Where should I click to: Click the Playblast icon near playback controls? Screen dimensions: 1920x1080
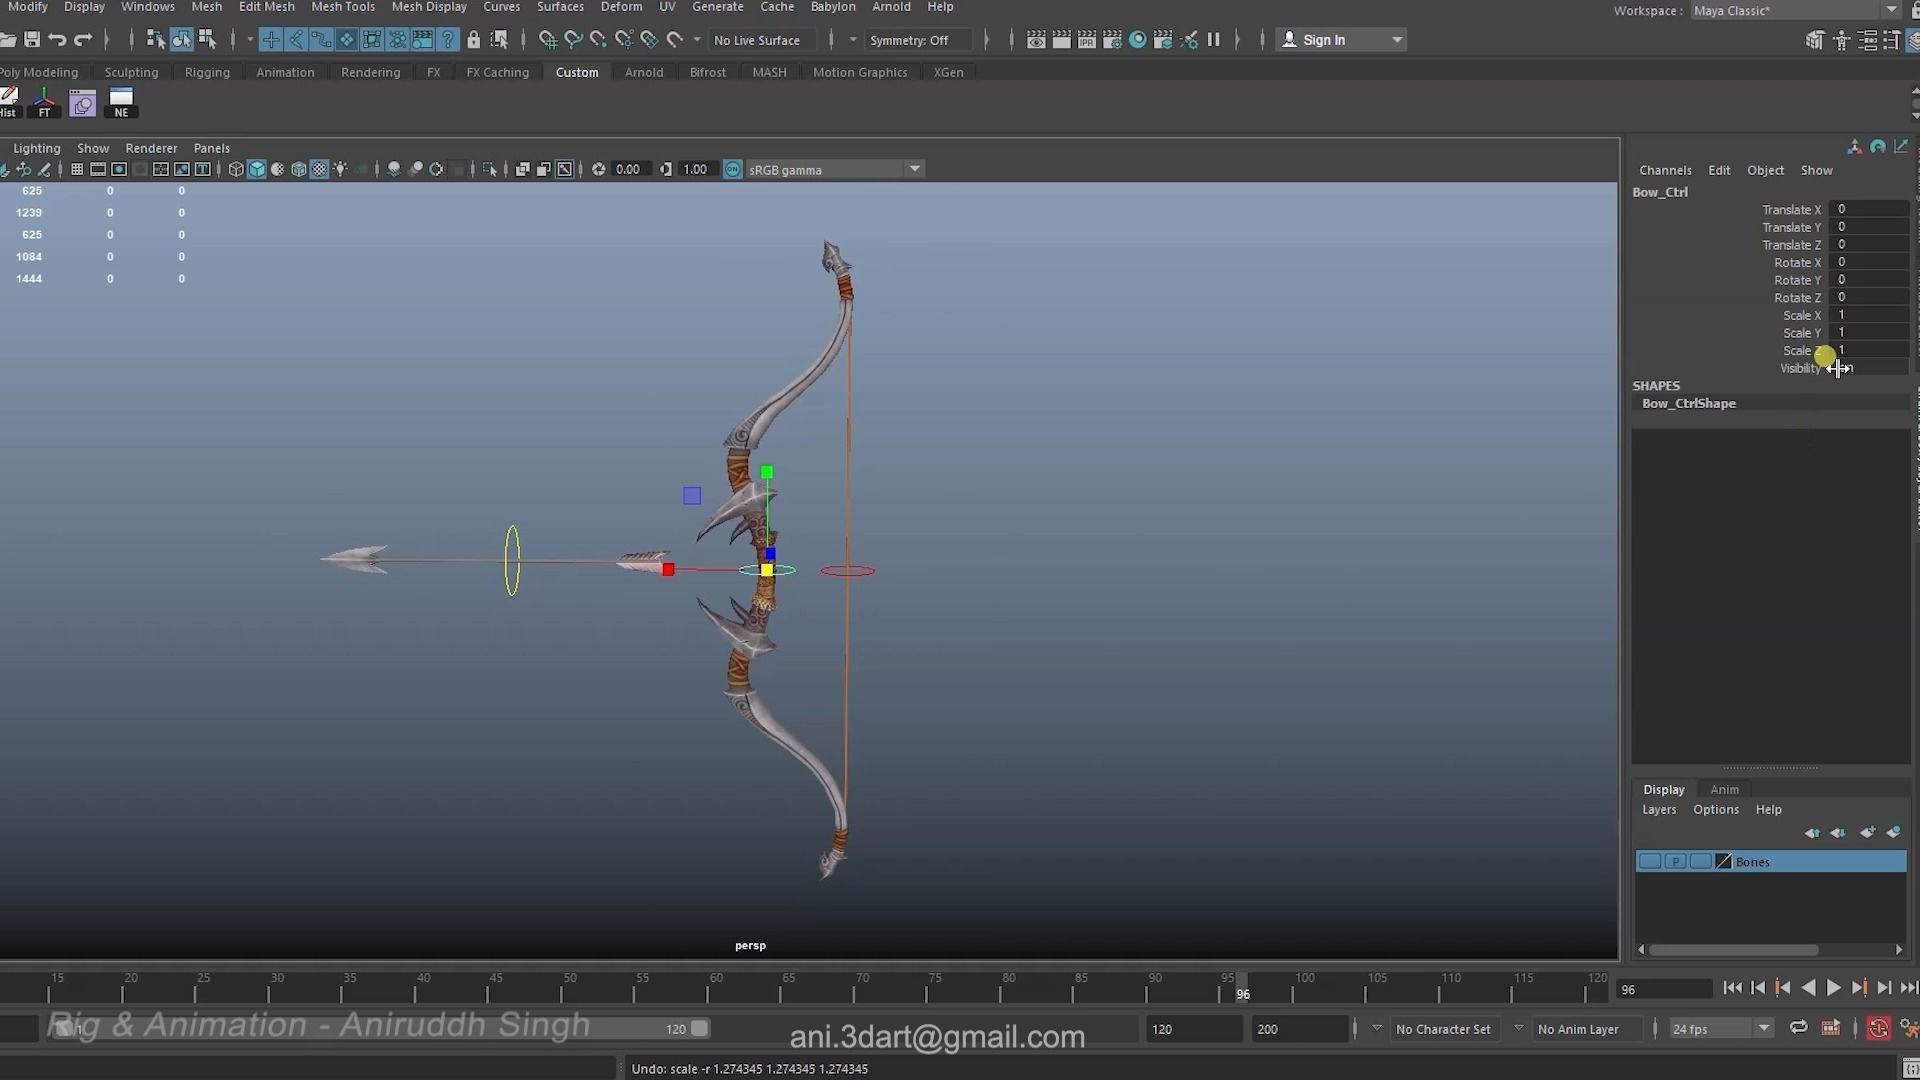pyautogui.click(x=1831, y=1028)
